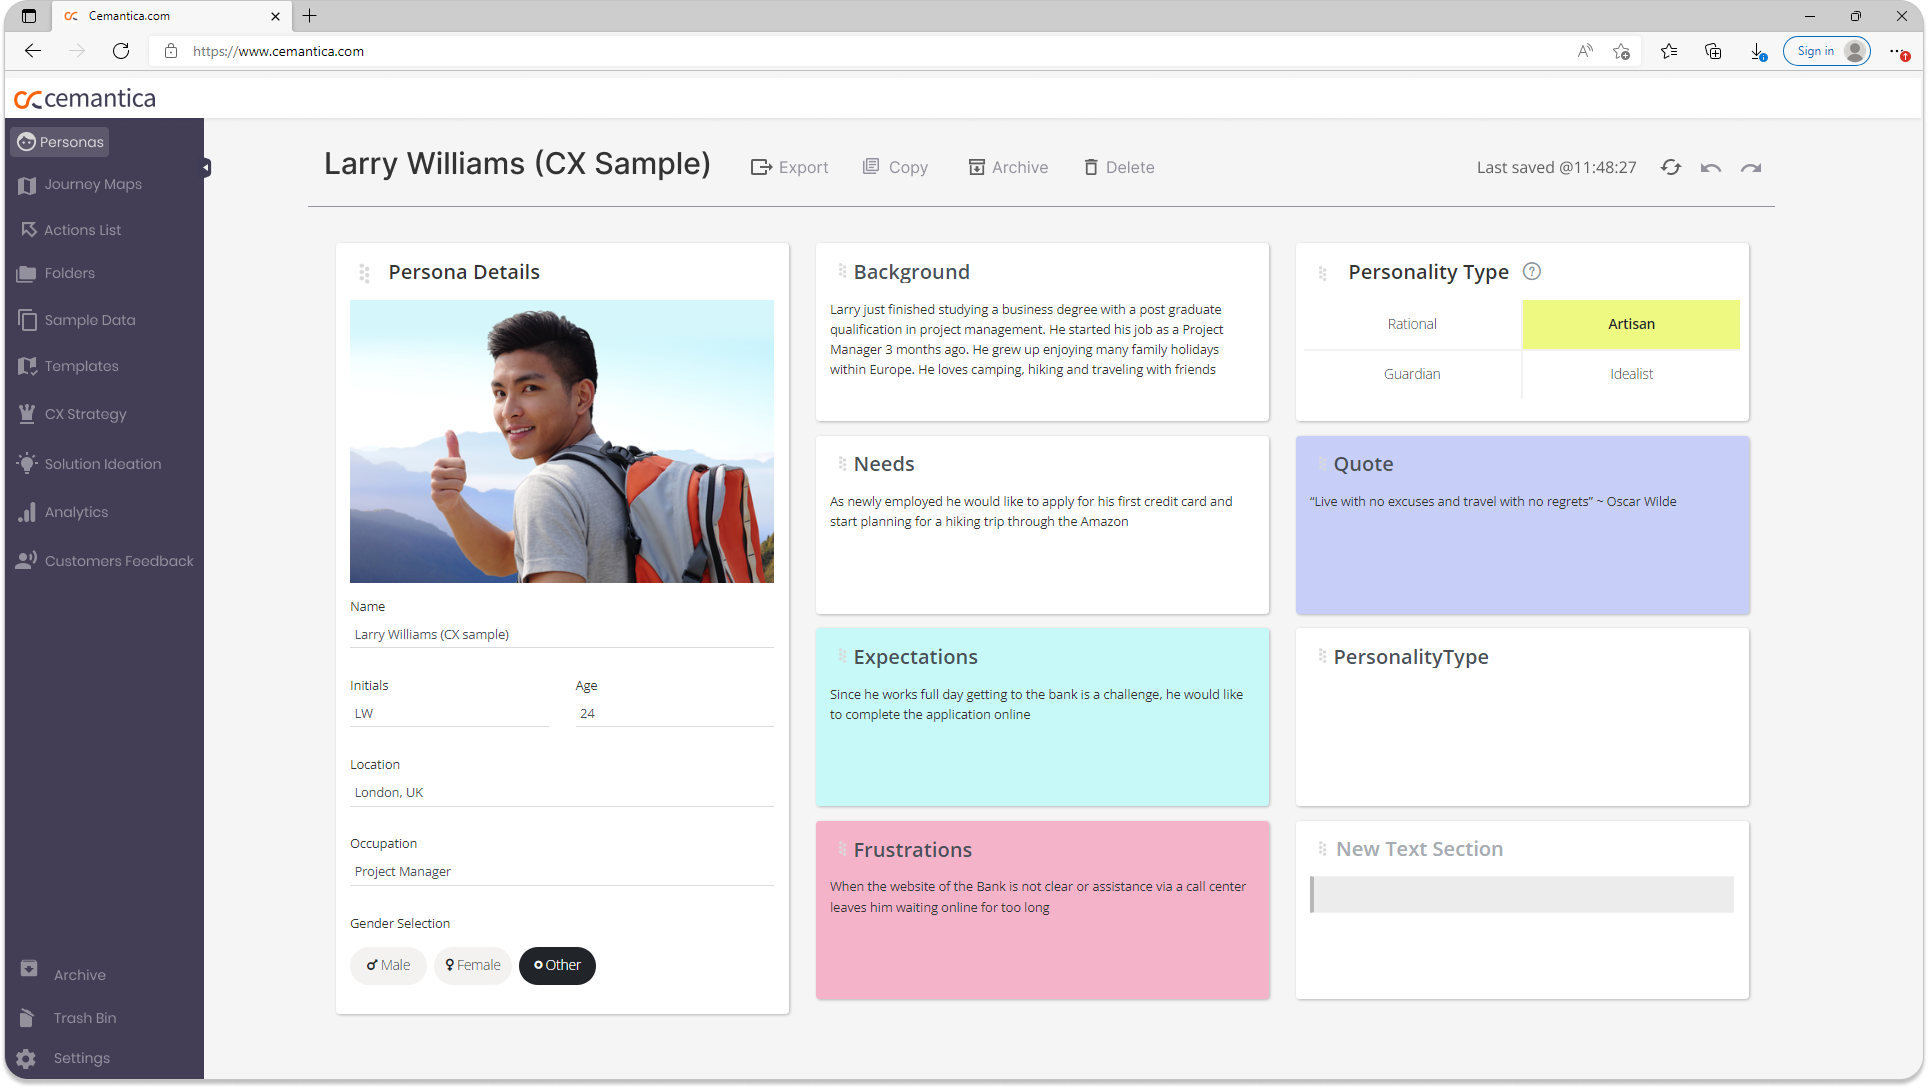This screenshot has width=1928, height=1088.
Task: Click the Customers Feedback icon
Action: point(27,560)
